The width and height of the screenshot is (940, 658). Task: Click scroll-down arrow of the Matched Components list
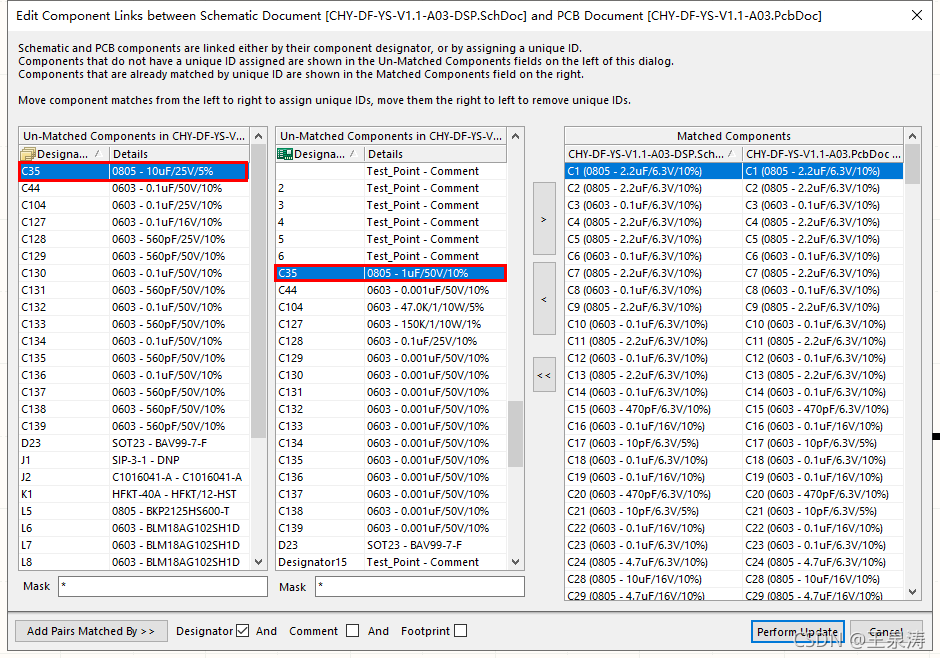(913, 592)
